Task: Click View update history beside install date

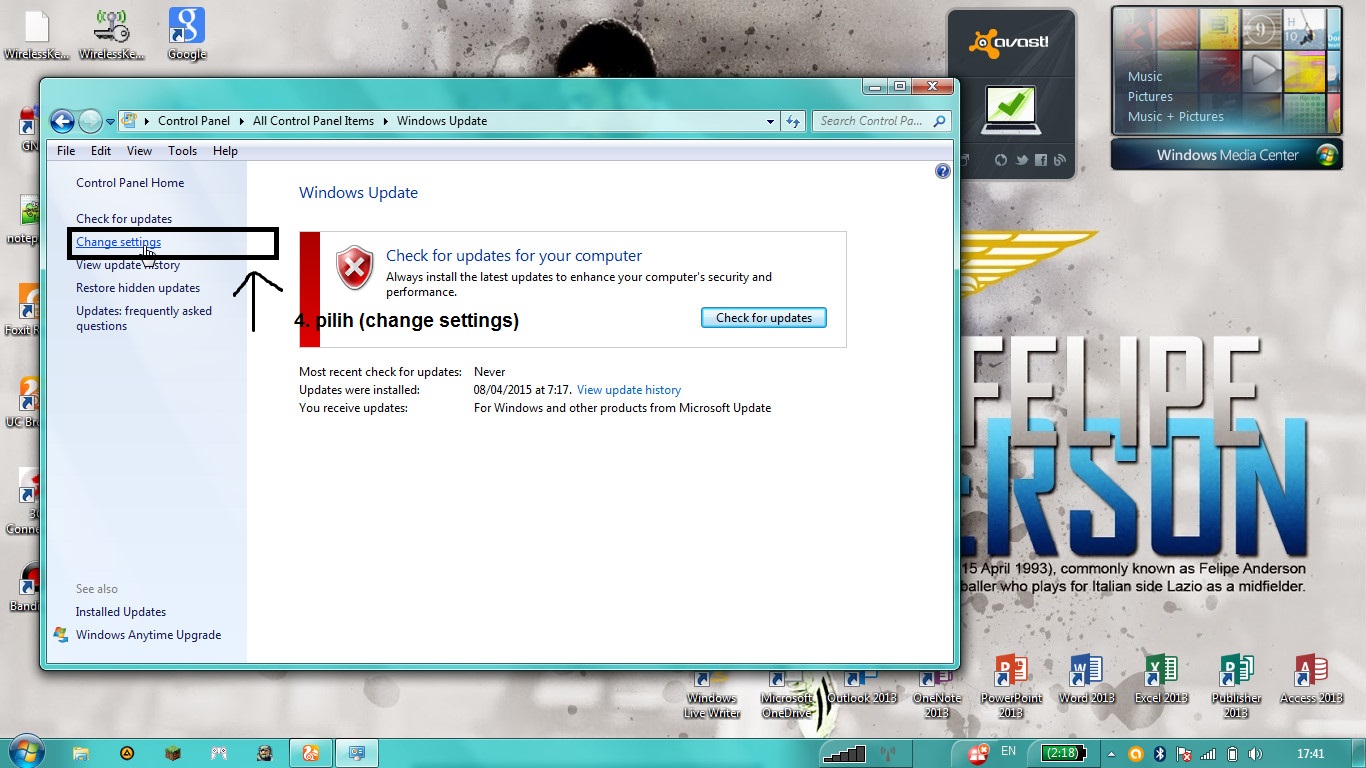Action: [629, 390]
